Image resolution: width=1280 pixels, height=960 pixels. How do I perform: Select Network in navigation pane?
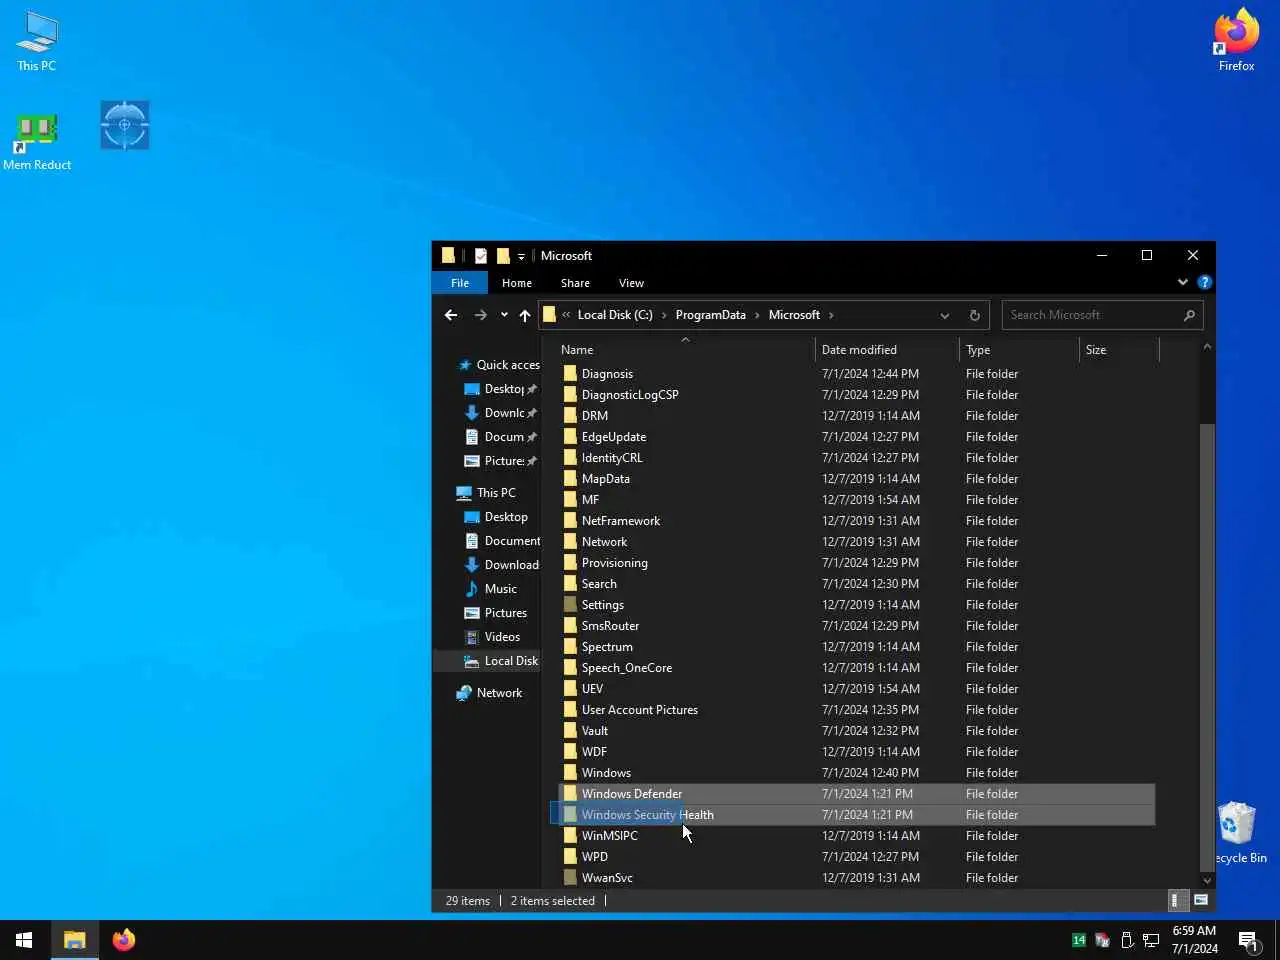tap(489, 693)
